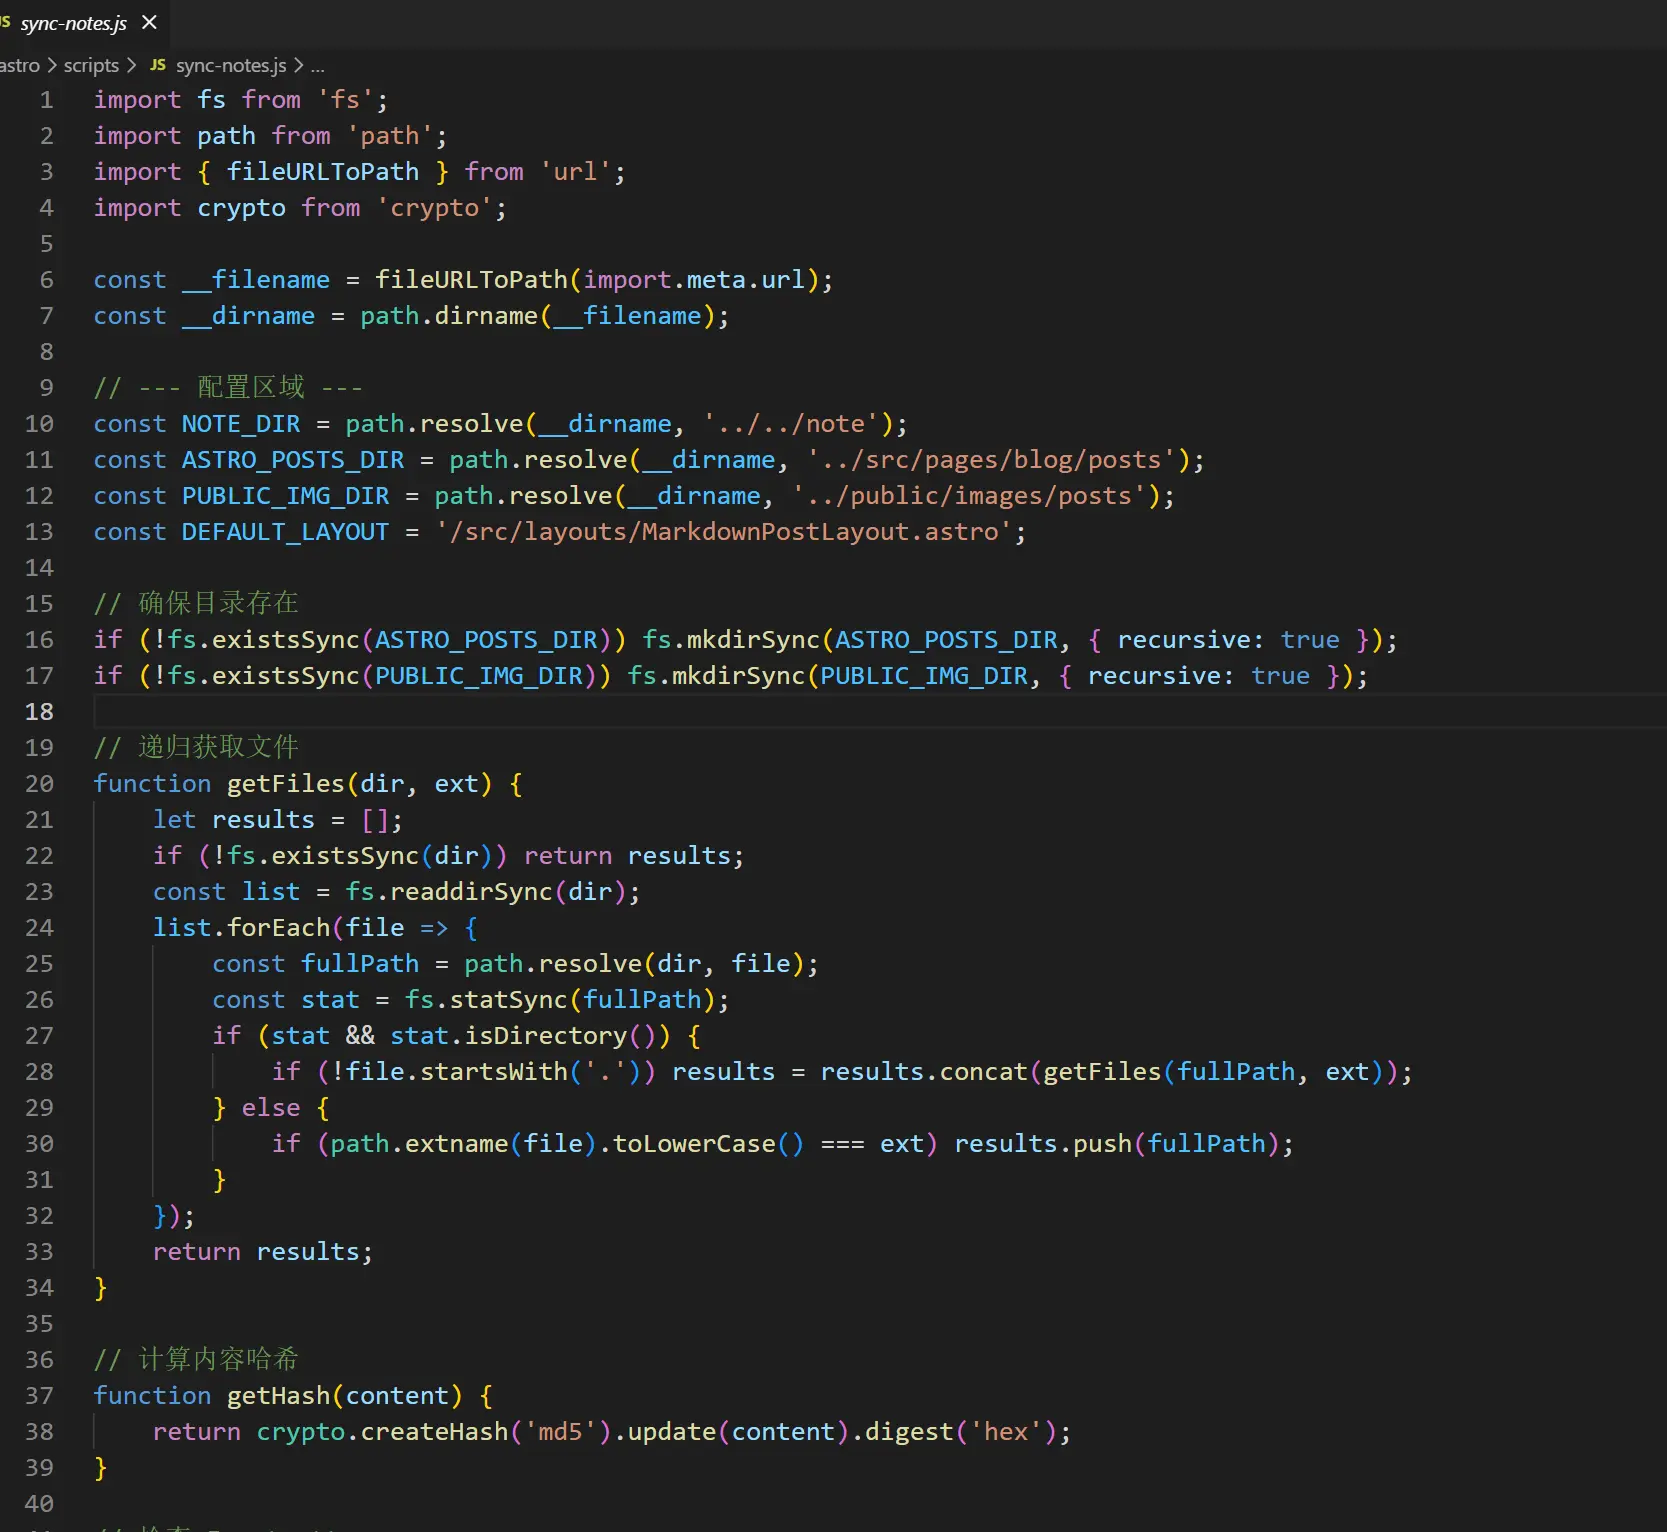Screen dimensions: 1667x1532
Task: Click the JS file icon in the breadcrumb
Action: (158, 65)
